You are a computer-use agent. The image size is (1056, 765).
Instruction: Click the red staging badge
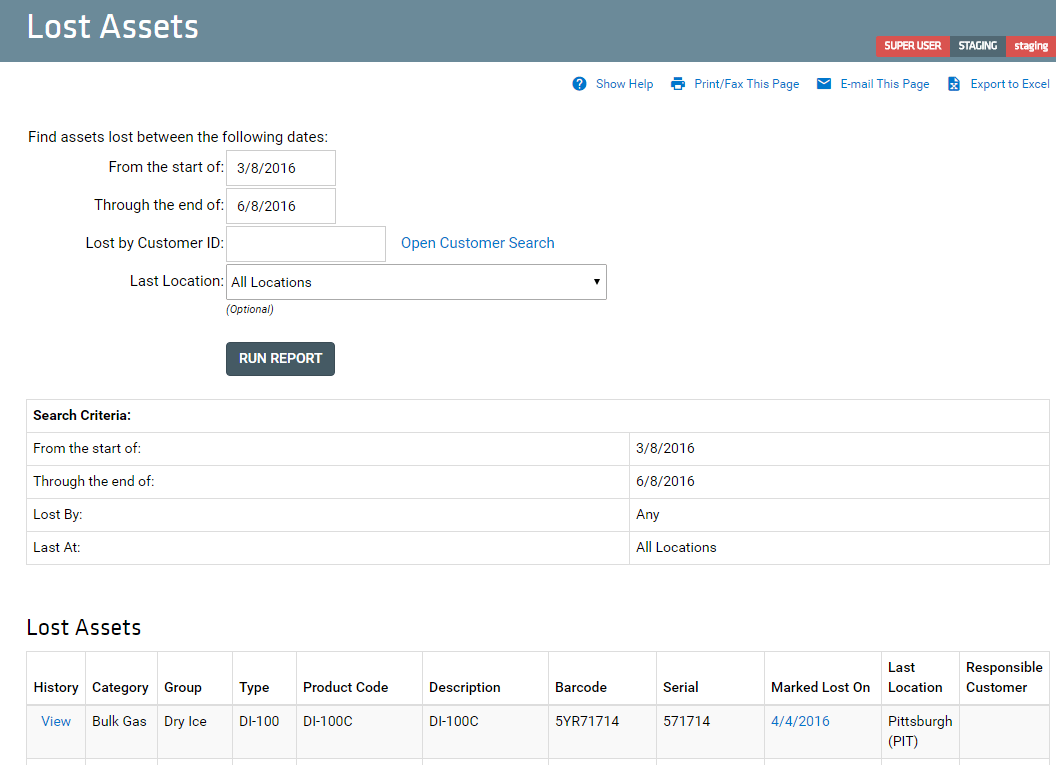(x=1031, y=46)
